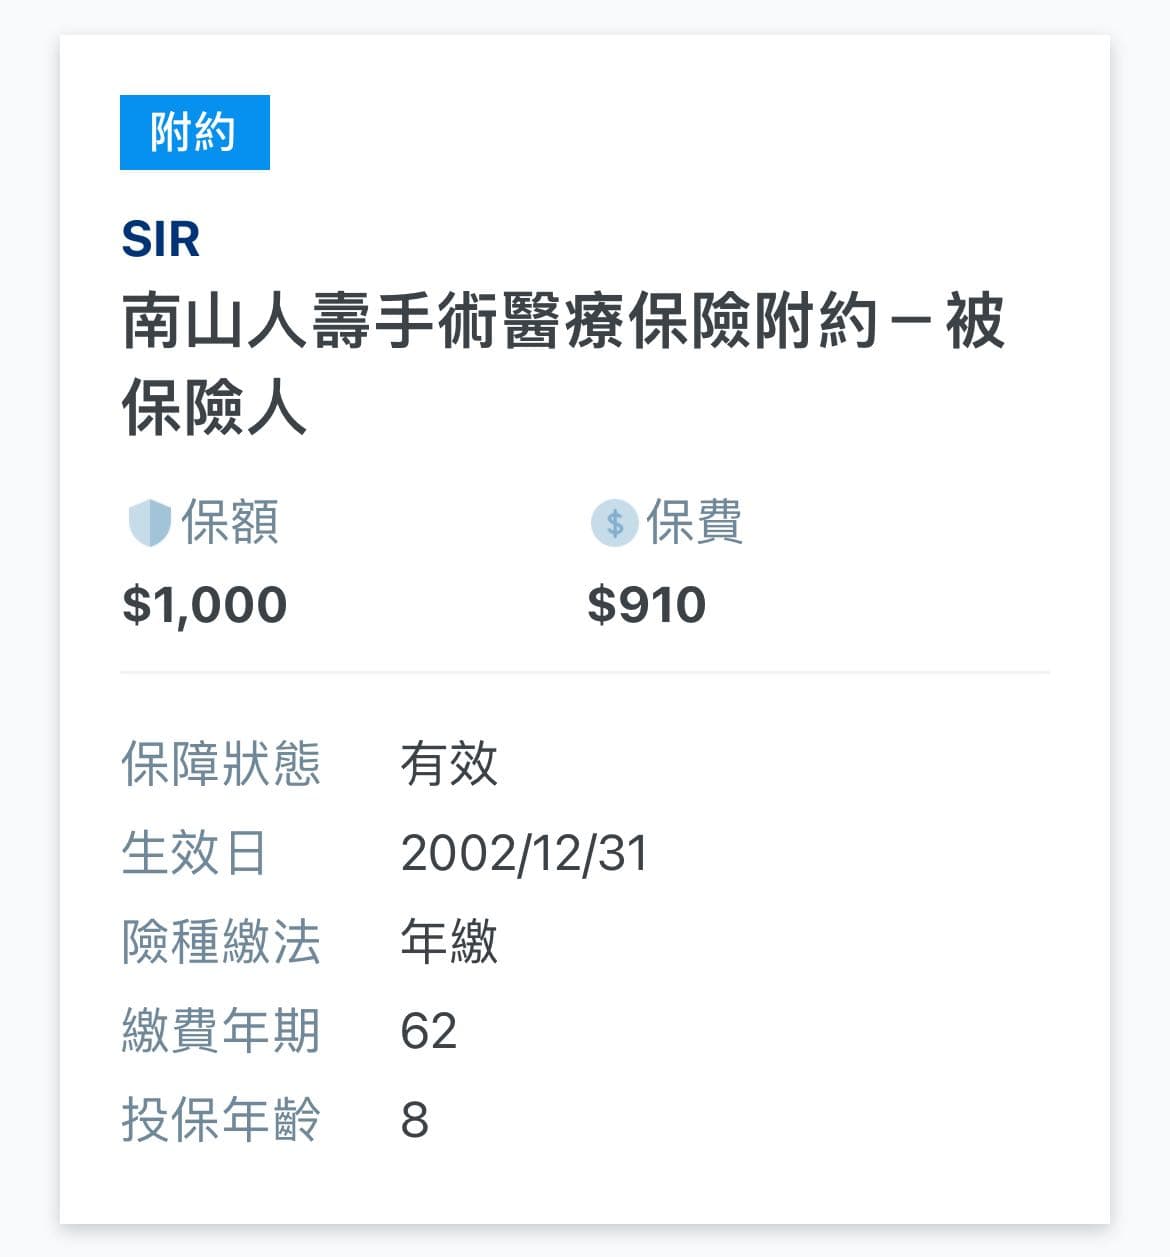
Task: Click the 保額 label
Action: (x=229, y=522)
